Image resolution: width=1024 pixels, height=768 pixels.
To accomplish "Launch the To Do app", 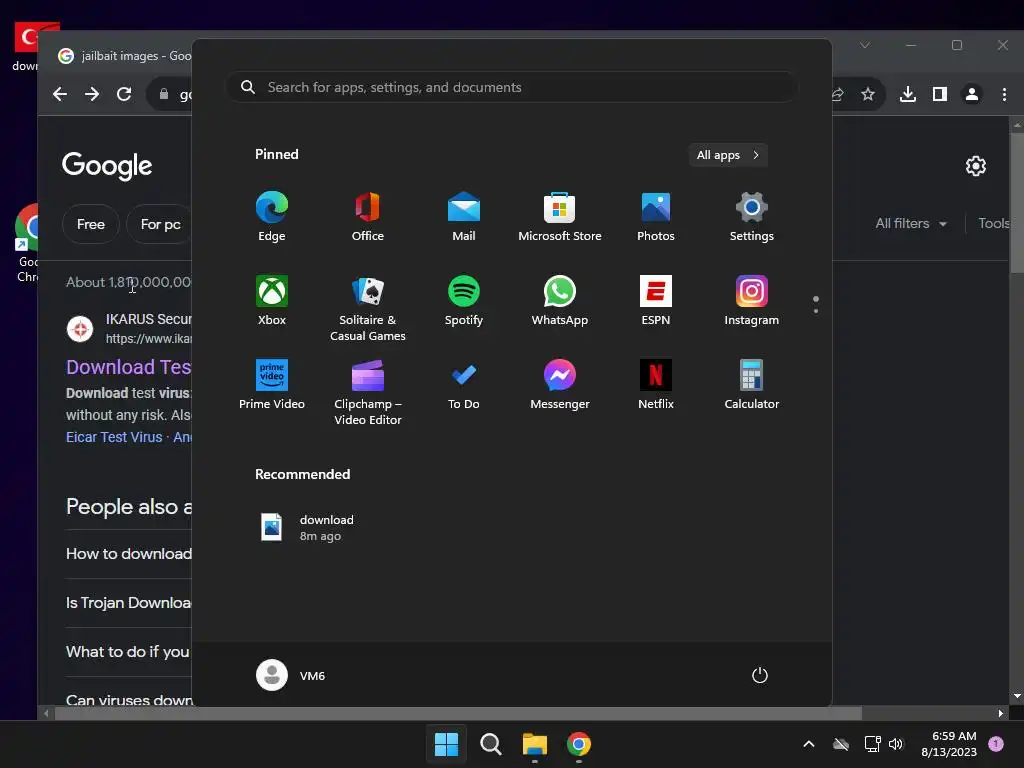I will [x=464, y=385].
